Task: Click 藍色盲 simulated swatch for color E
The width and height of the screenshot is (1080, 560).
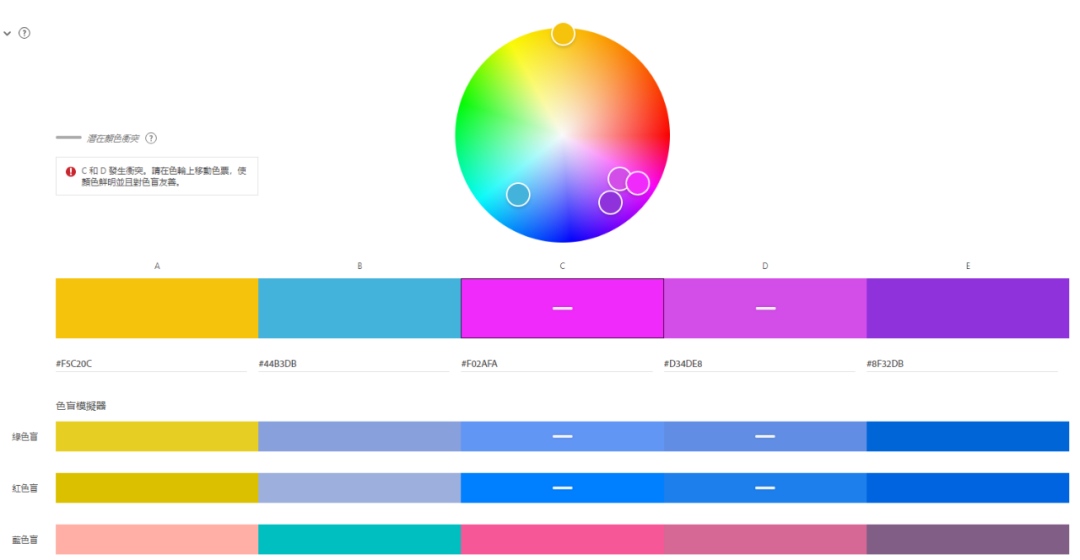Action: click(968, 539)
